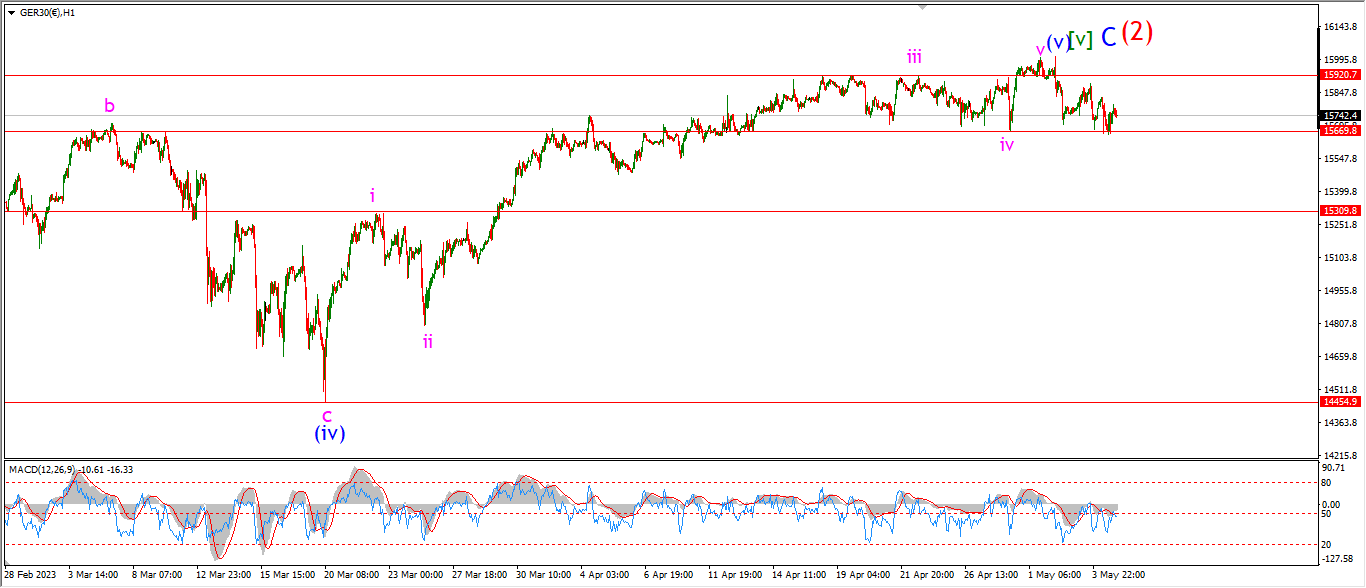Select the large blue C wave label

[1108, 37]
